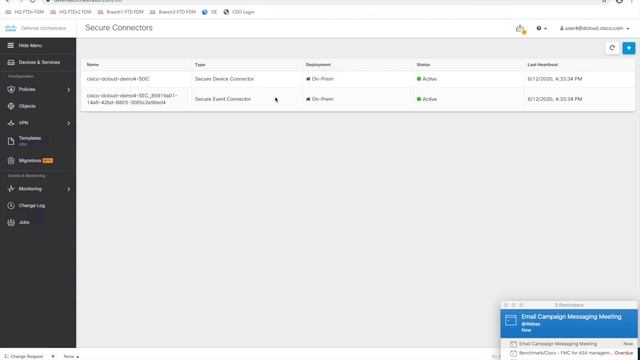Click the Cisco logo in the header
Image resolution: width=640 pixels, height=360 pixels.
11,28
